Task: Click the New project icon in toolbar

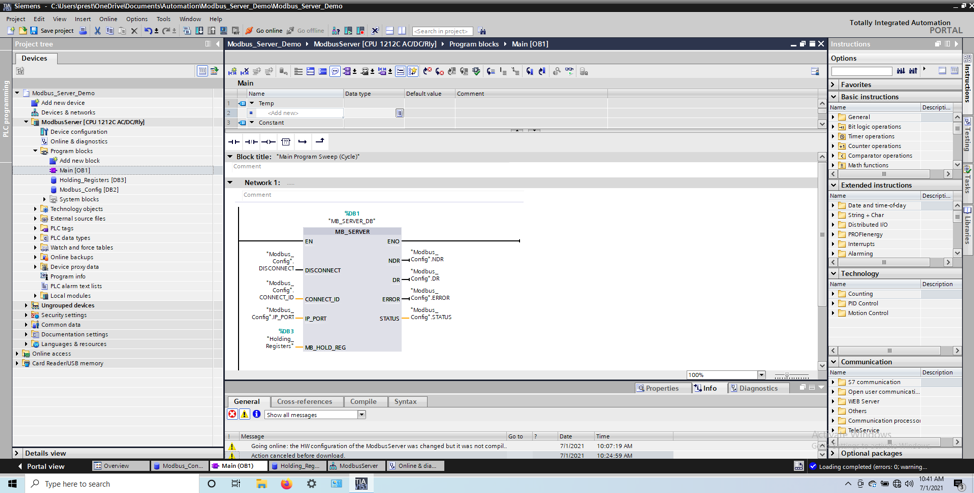Action: coord(11,30)
